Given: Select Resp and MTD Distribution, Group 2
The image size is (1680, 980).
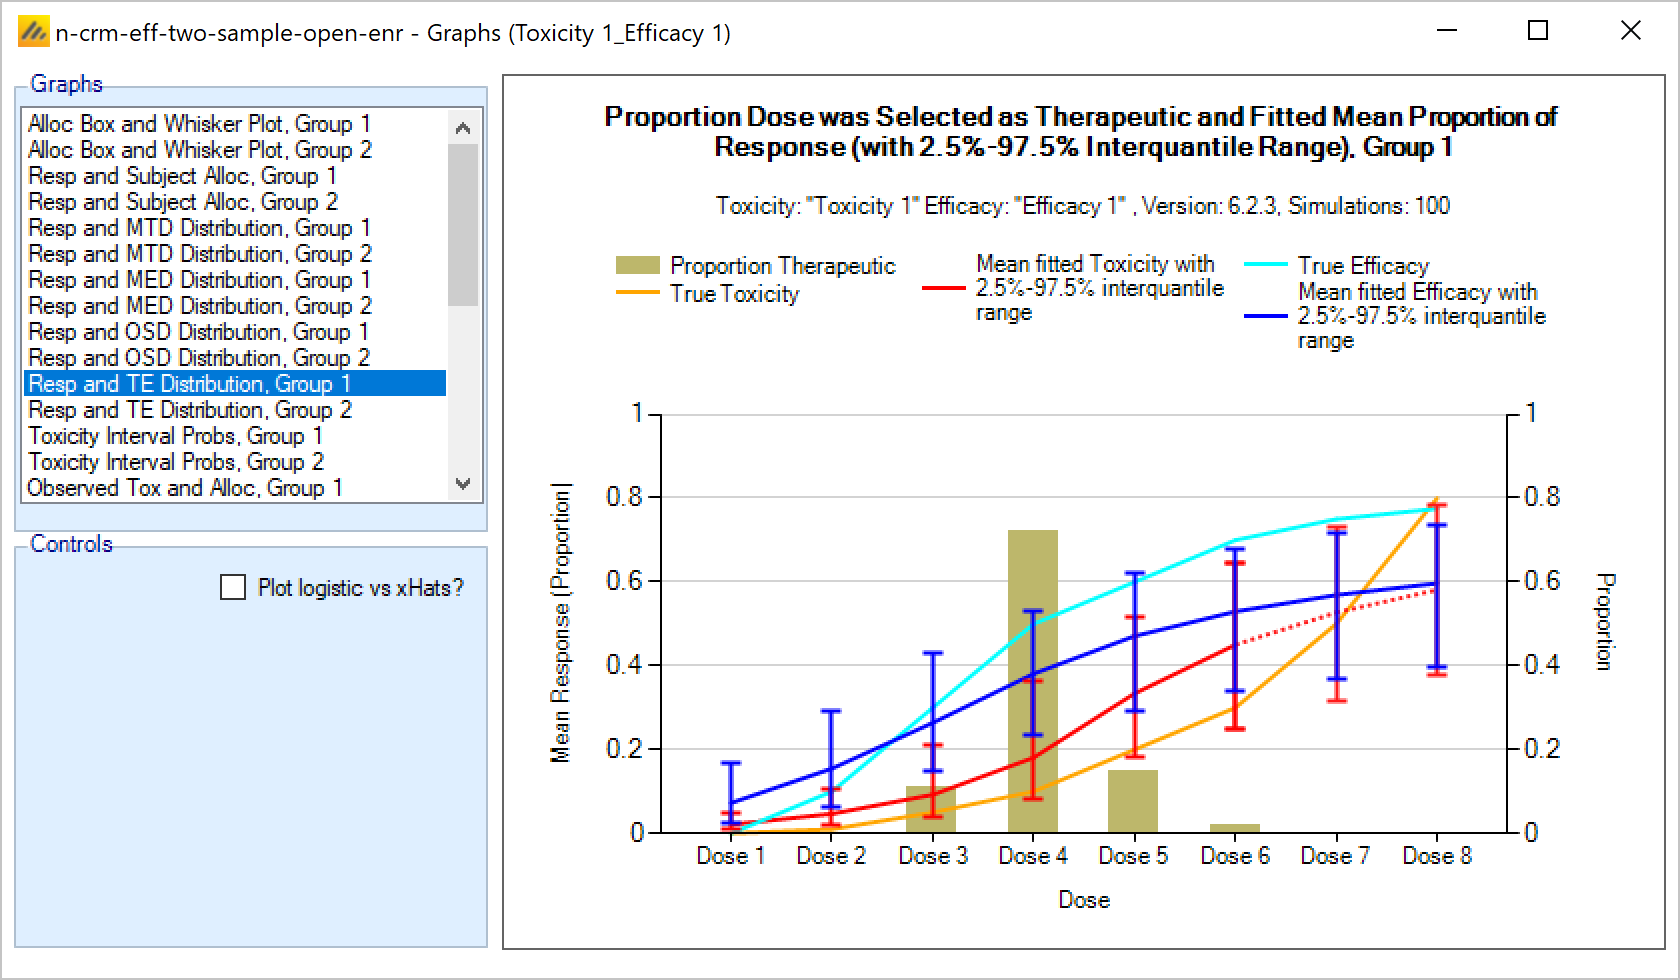Looking at the screenshot, I should coord(199,254).
